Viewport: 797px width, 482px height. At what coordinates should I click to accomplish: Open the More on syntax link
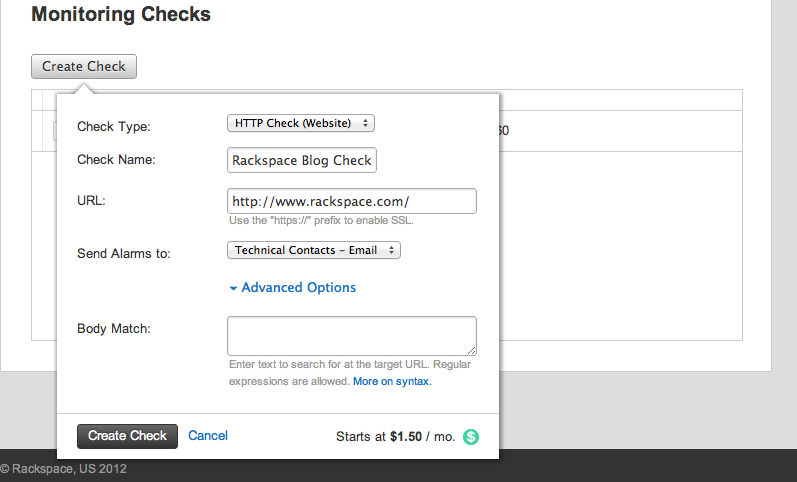(392, 381)
